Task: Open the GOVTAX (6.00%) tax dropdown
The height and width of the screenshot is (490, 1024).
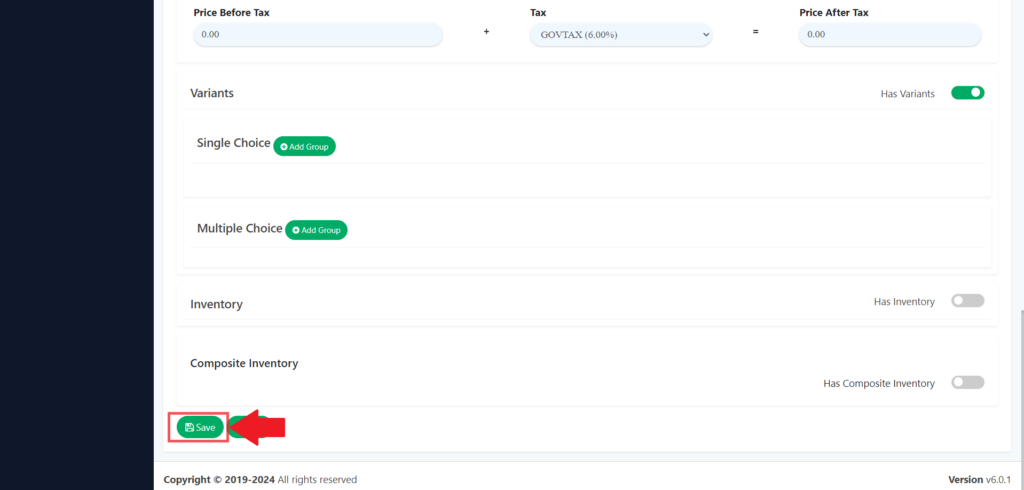Action: point(620,34)
